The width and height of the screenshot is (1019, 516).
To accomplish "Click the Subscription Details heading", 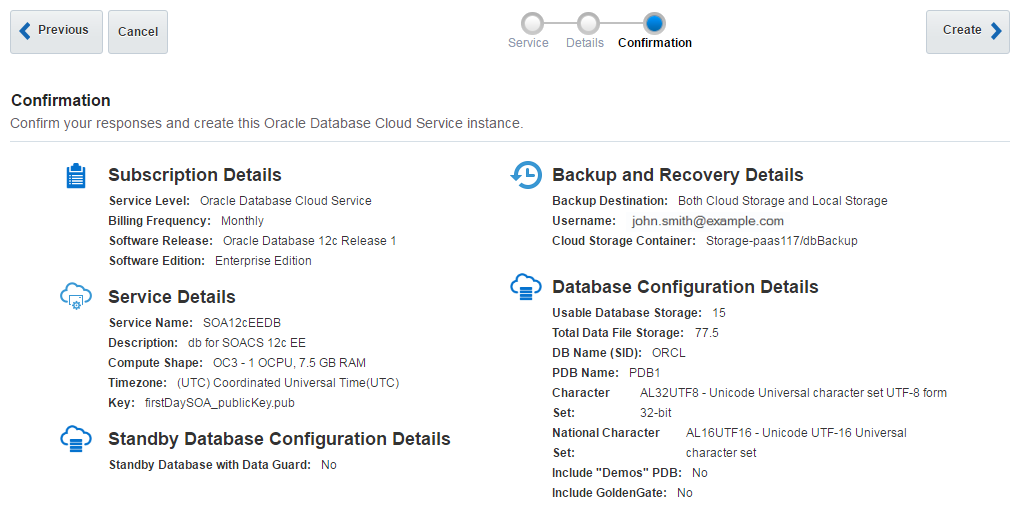I will [x=195, y=175].
